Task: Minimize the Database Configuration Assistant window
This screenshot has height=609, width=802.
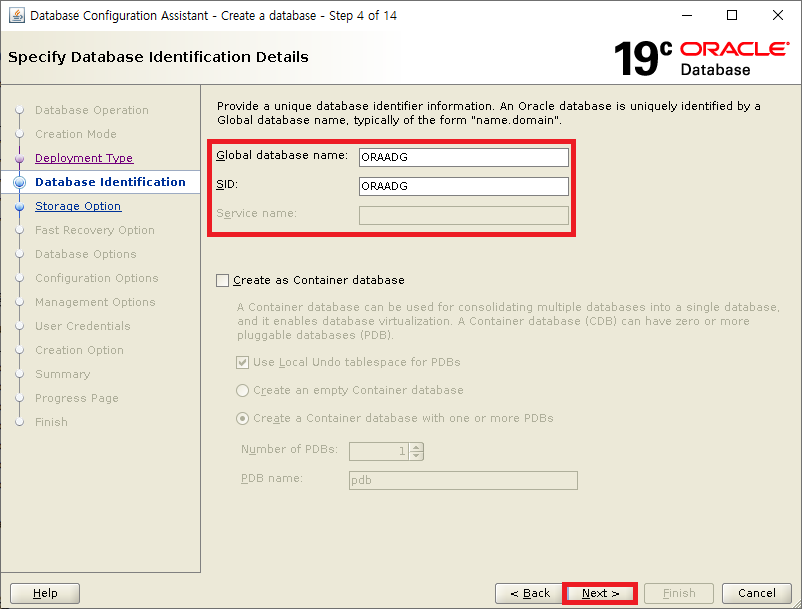Action: coord(687,15)
